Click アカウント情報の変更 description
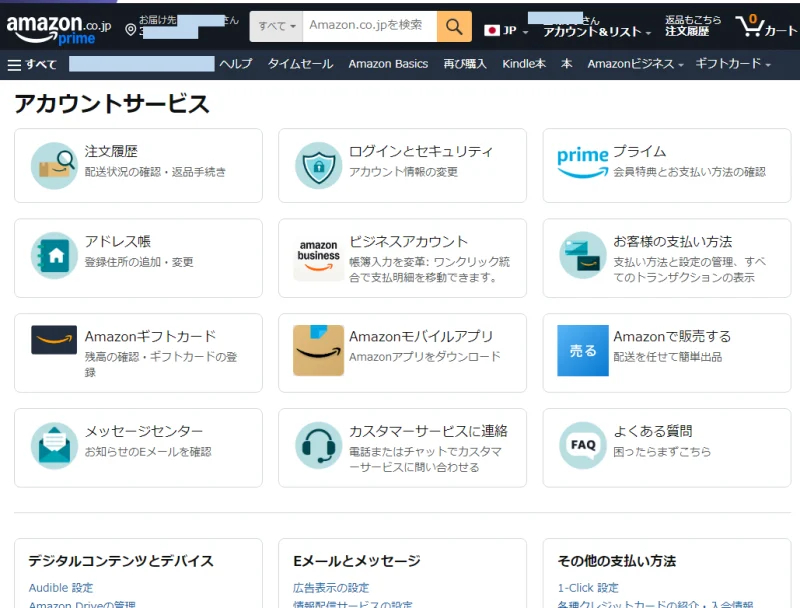This screenshot has width=800, height=608. pos(404,172)
